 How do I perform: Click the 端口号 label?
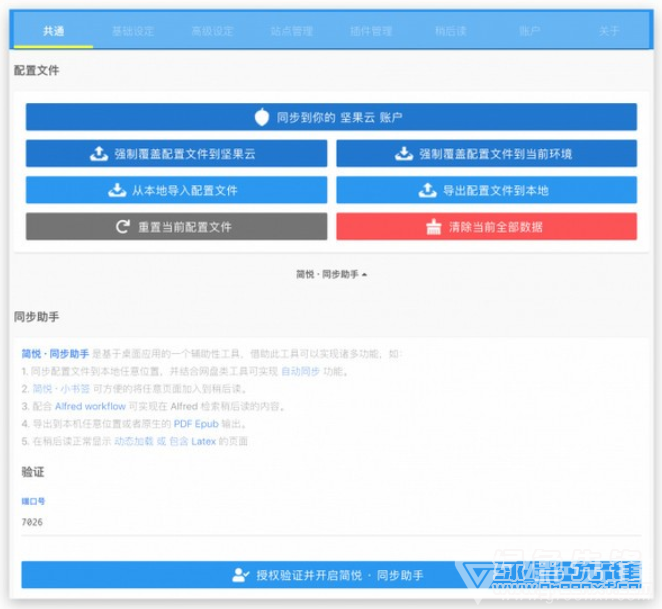(33, 501)
